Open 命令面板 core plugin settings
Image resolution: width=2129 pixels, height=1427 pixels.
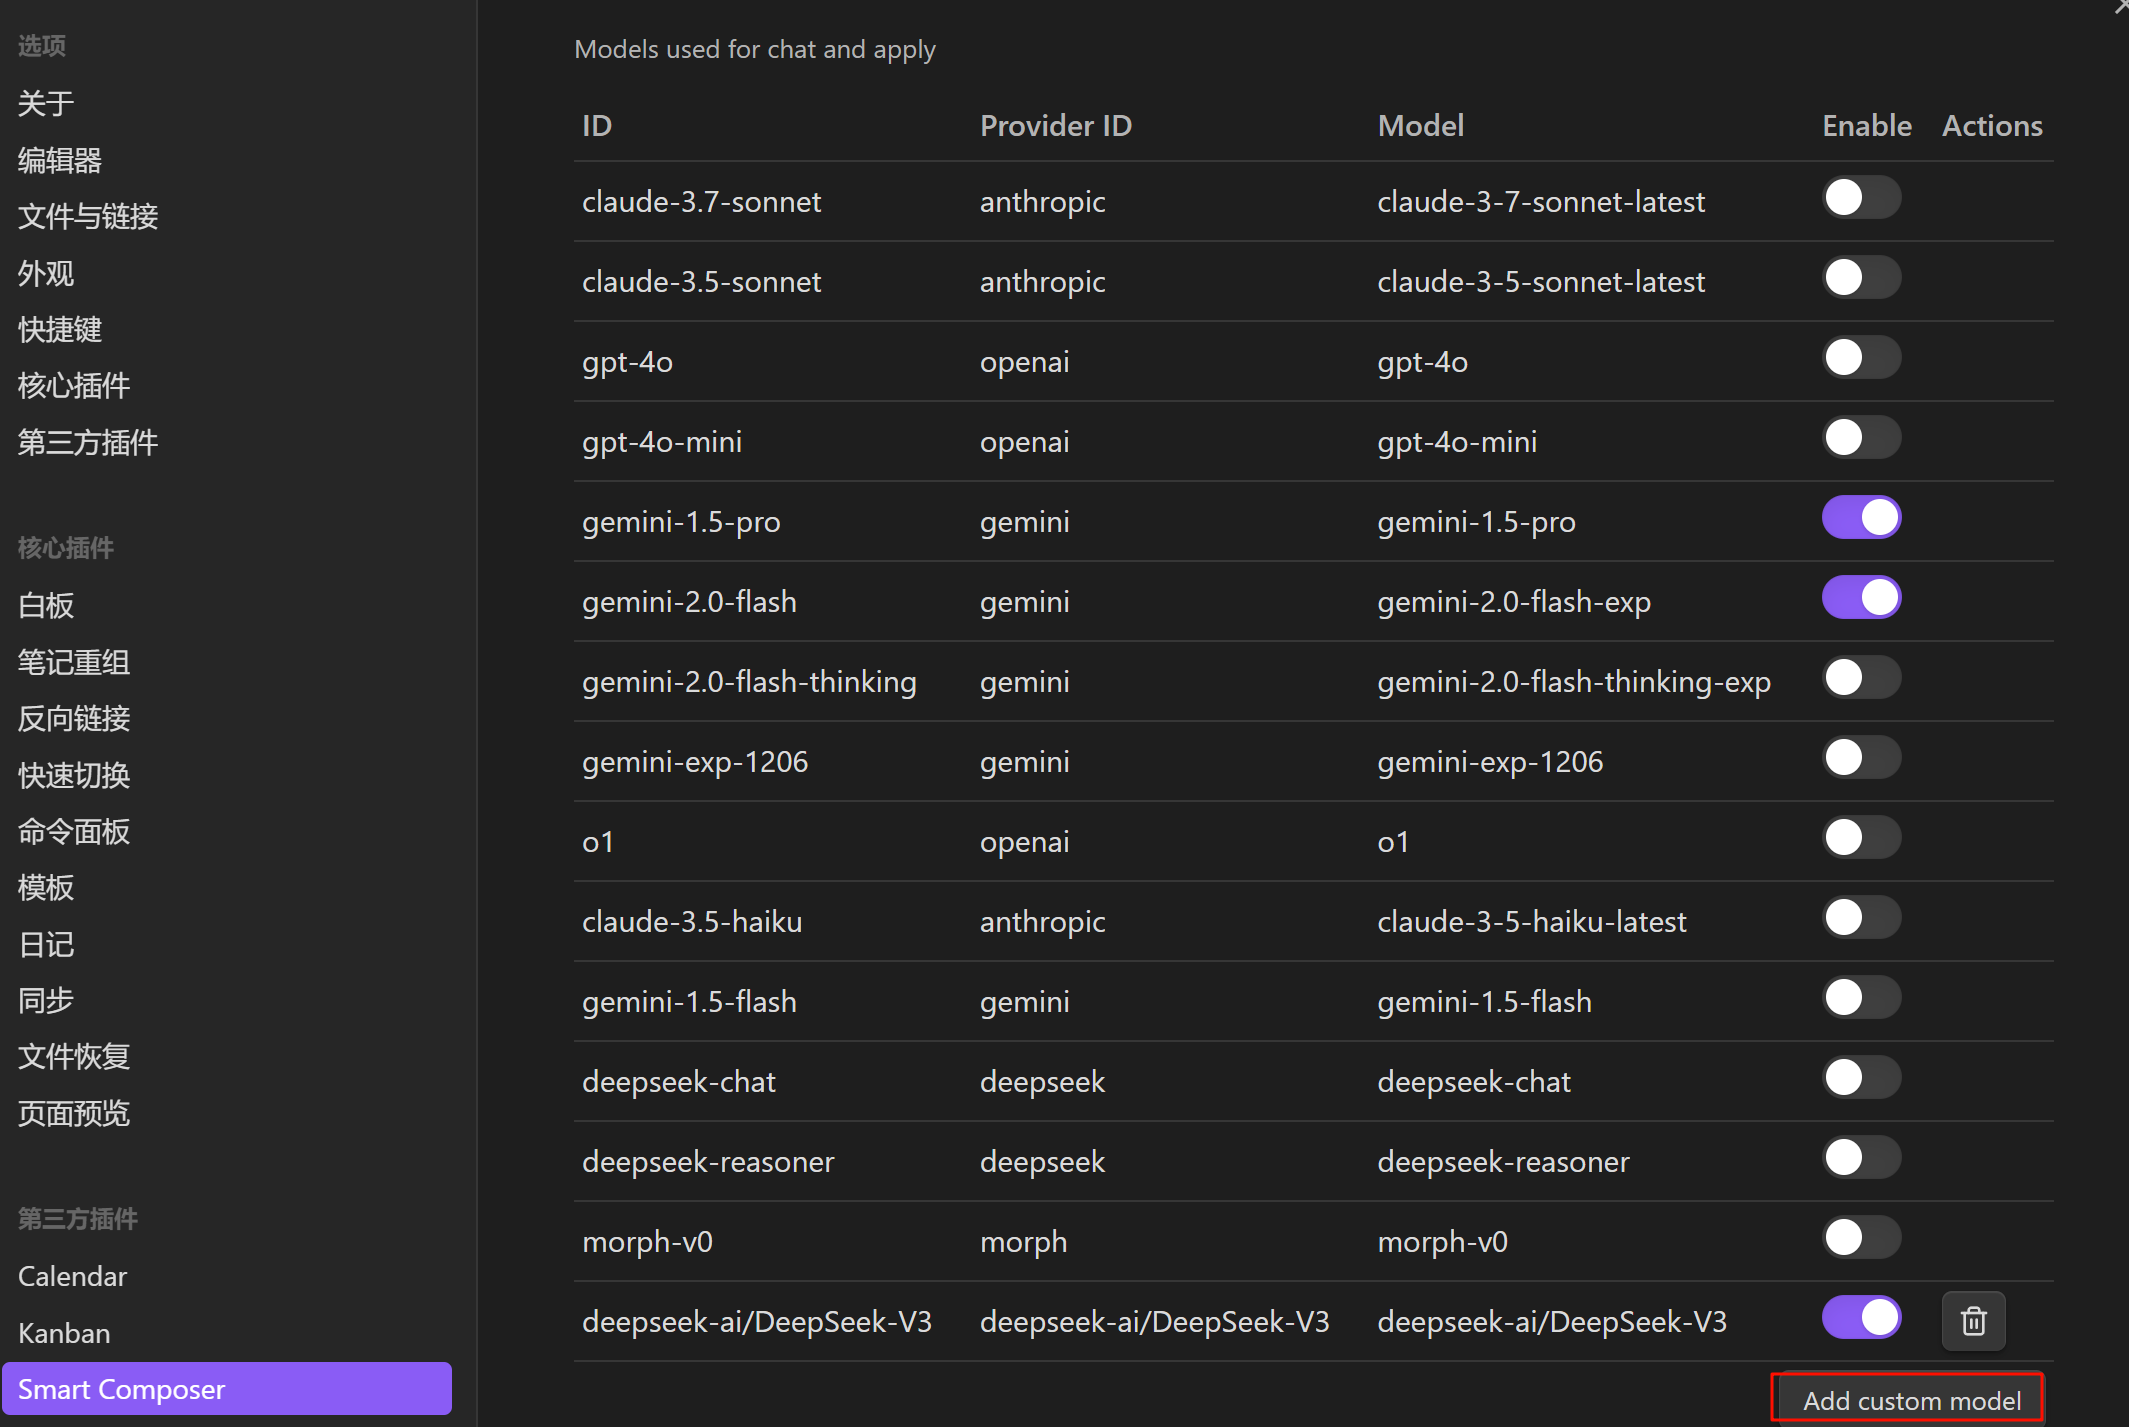[74, 831]
